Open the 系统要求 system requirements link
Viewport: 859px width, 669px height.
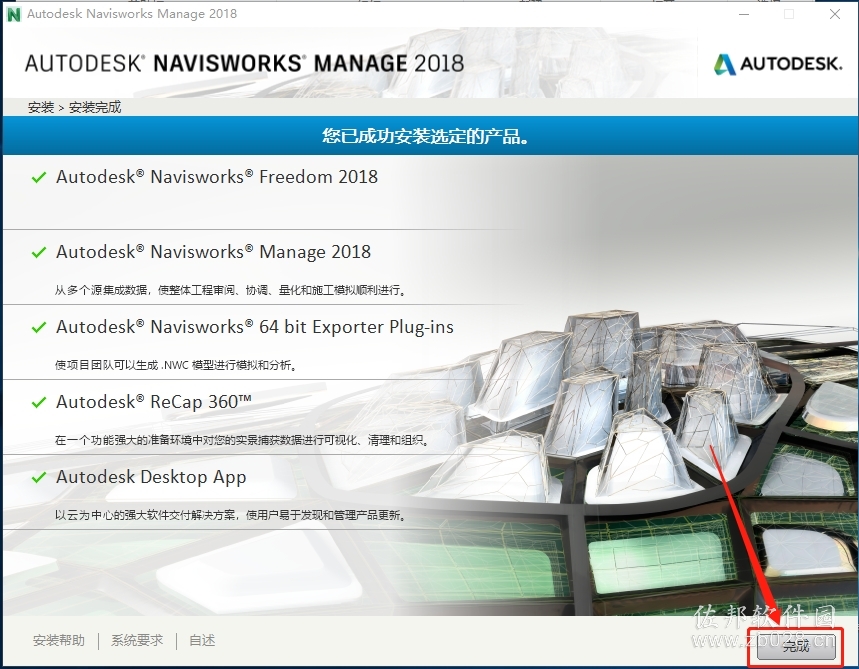pos(137,640)
